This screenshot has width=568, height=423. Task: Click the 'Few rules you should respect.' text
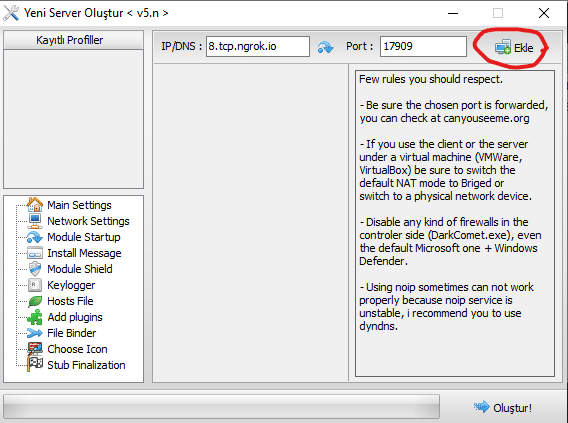(x=431, y=79)
